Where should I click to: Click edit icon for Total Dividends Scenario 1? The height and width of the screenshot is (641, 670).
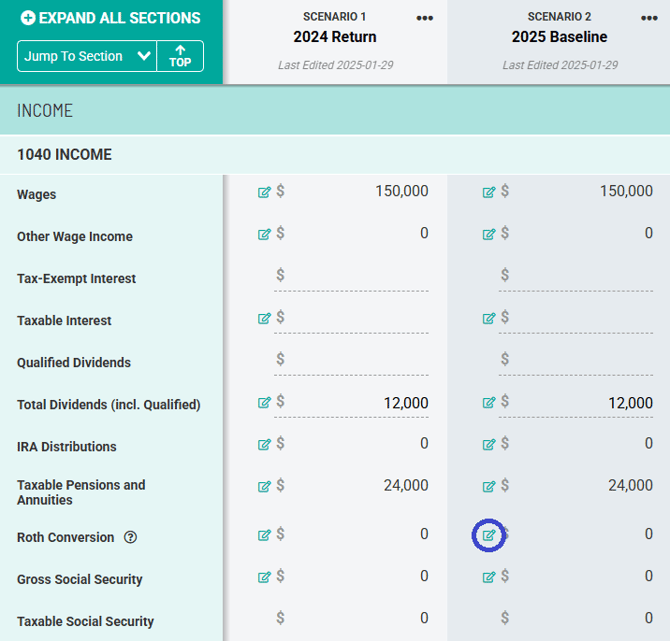click(x=264, y=403)
